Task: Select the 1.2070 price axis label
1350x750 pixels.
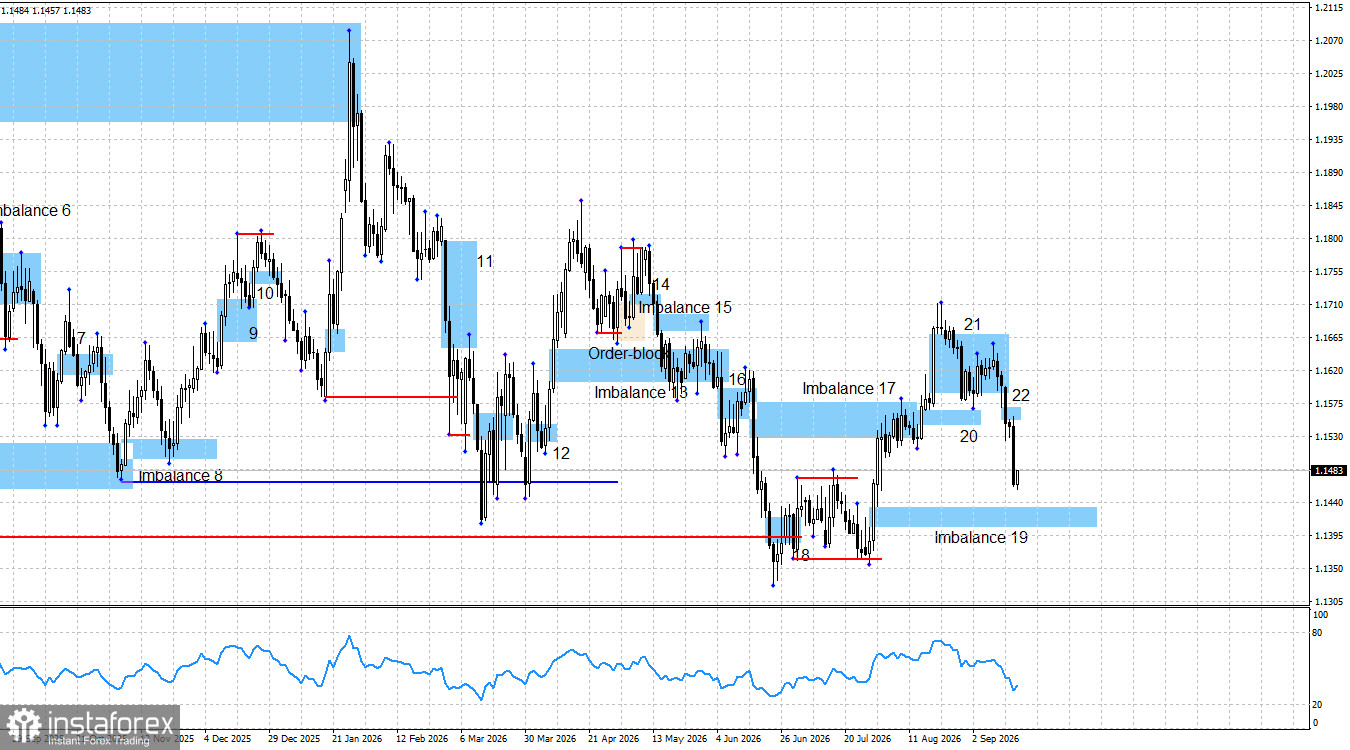Action: point(1327,41)
